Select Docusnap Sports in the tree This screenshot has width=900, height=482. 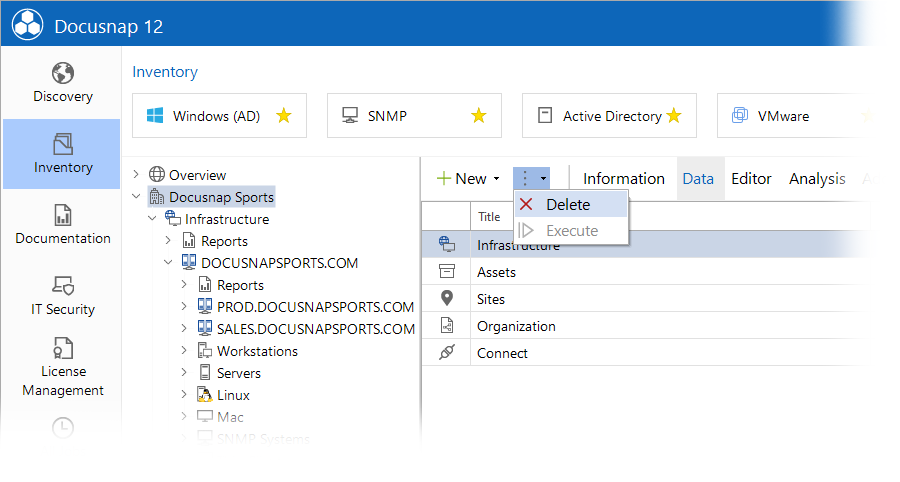pyautogui.click(x=221, y=197)
